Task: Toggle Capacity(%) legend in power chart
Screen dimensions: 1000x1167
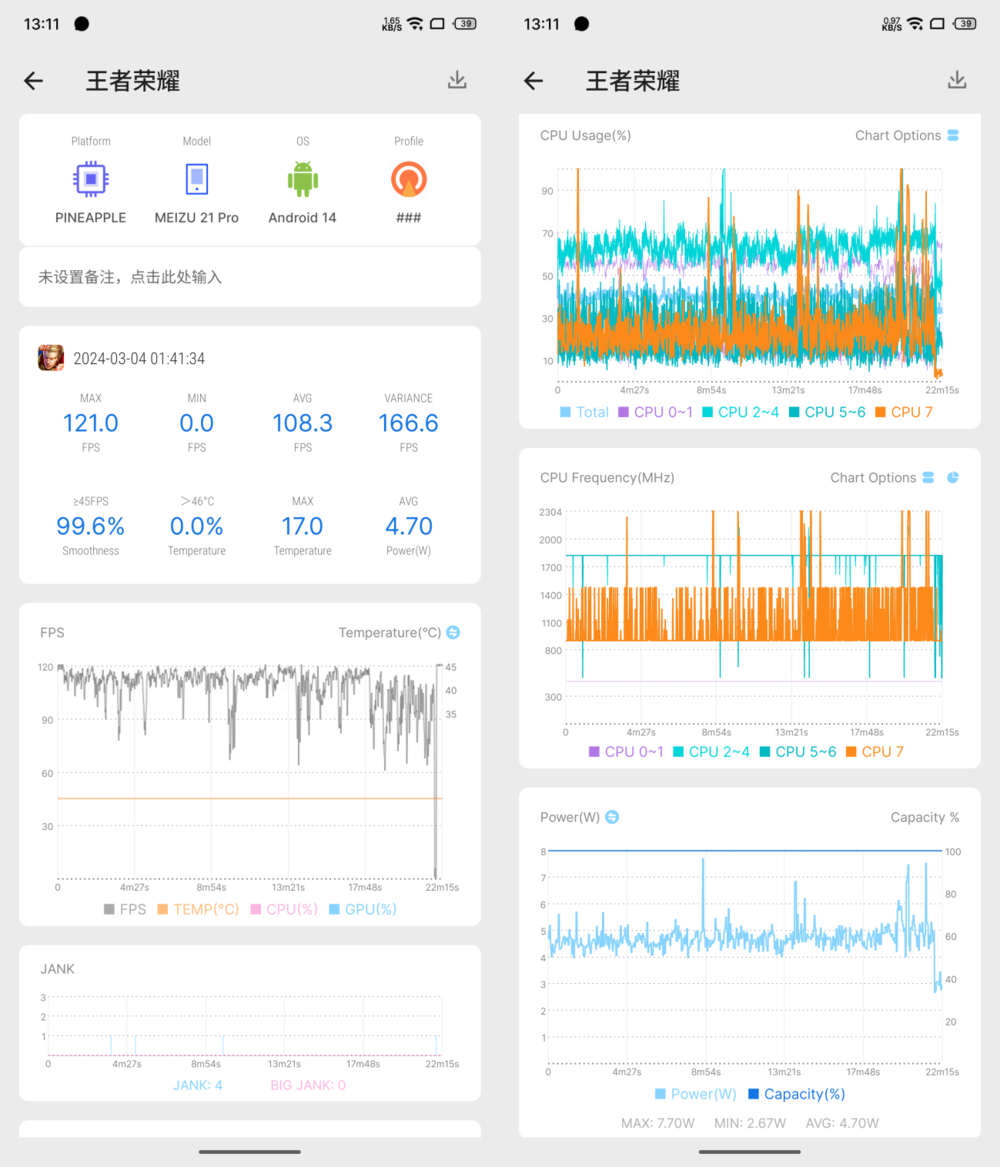Action: pyautogui.click(x=796, y=1094)
